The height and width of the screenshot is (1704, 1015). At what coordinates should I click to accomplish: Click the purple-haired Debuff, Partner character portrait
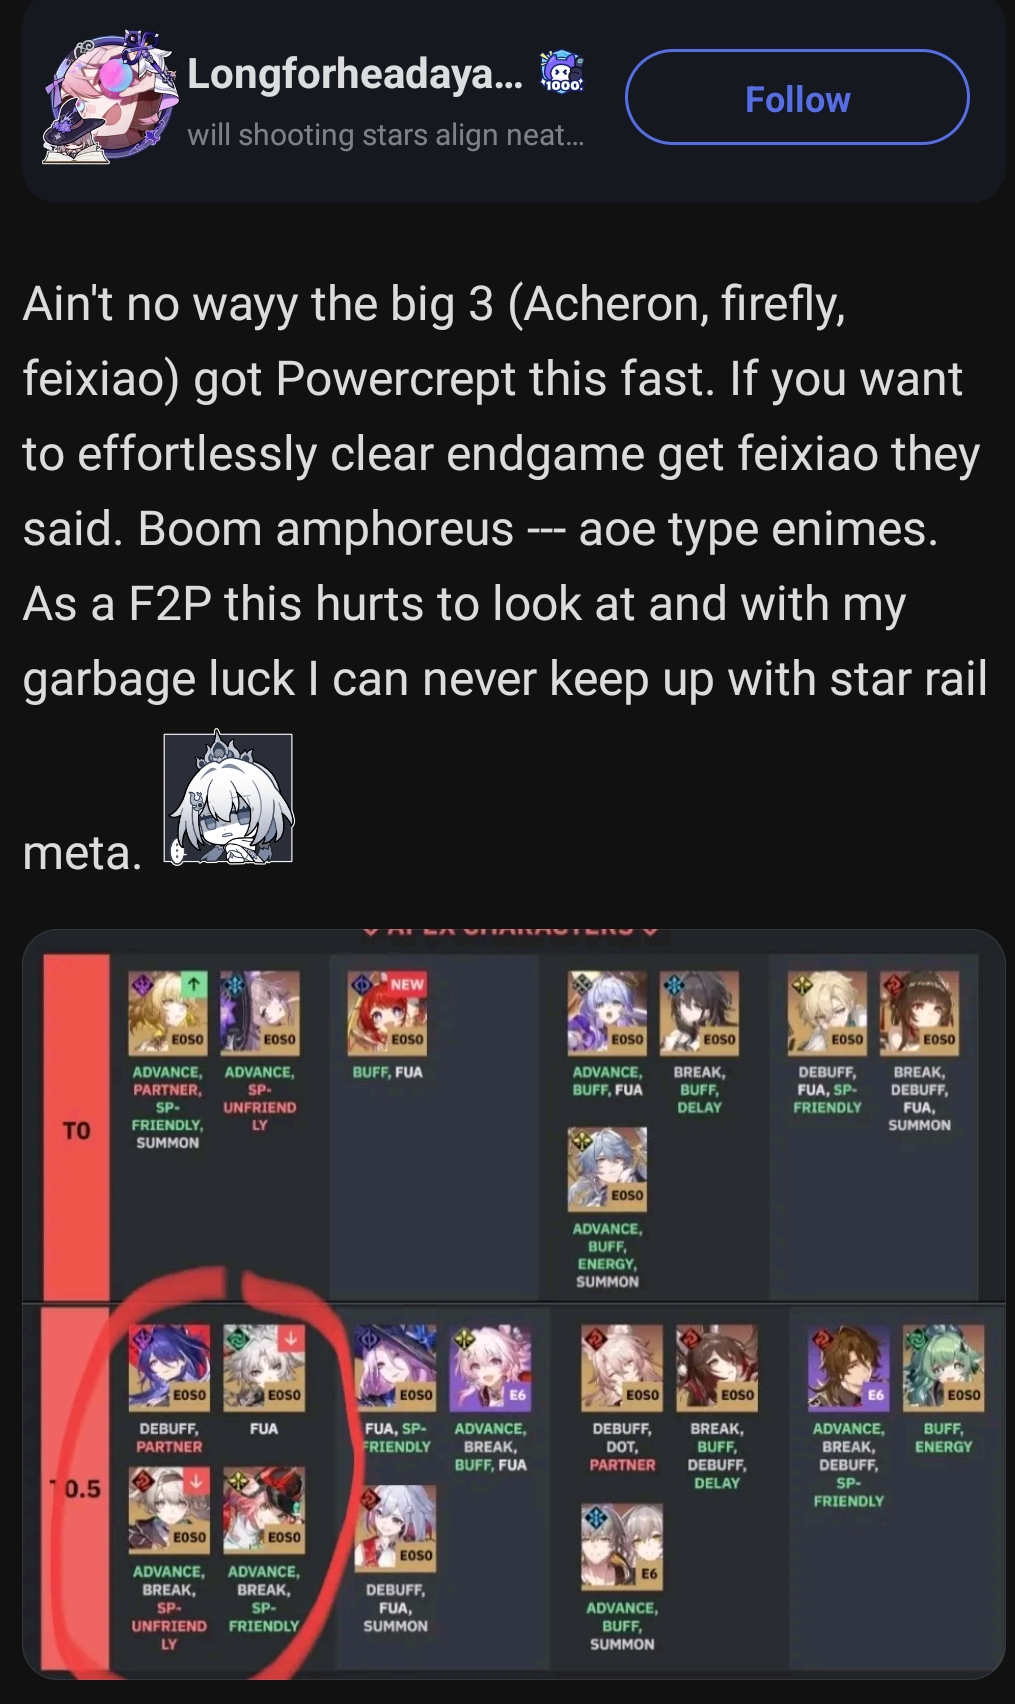[169, 1366]
